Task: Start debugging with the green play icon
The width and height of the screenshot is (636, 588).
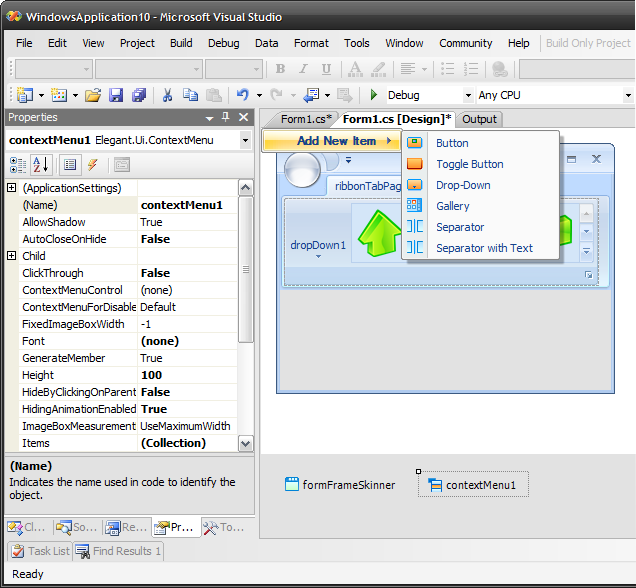Action: pyautogui.click(x=374, y=95)
